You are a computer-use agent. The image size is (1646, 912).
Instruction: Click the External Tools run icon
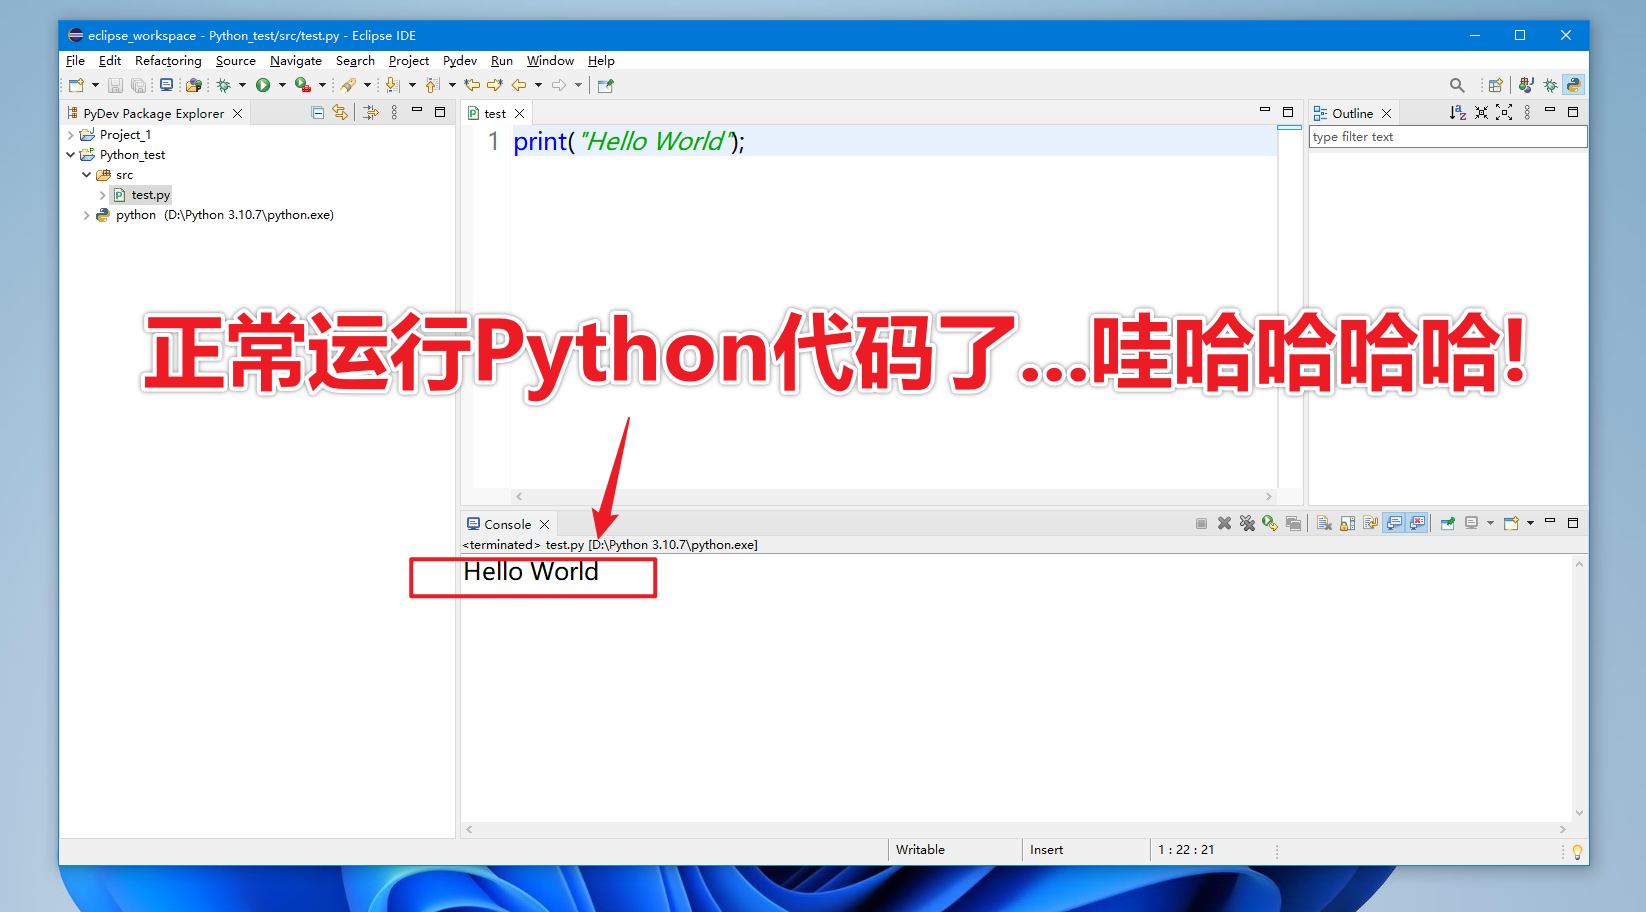(x=302, y=86)
